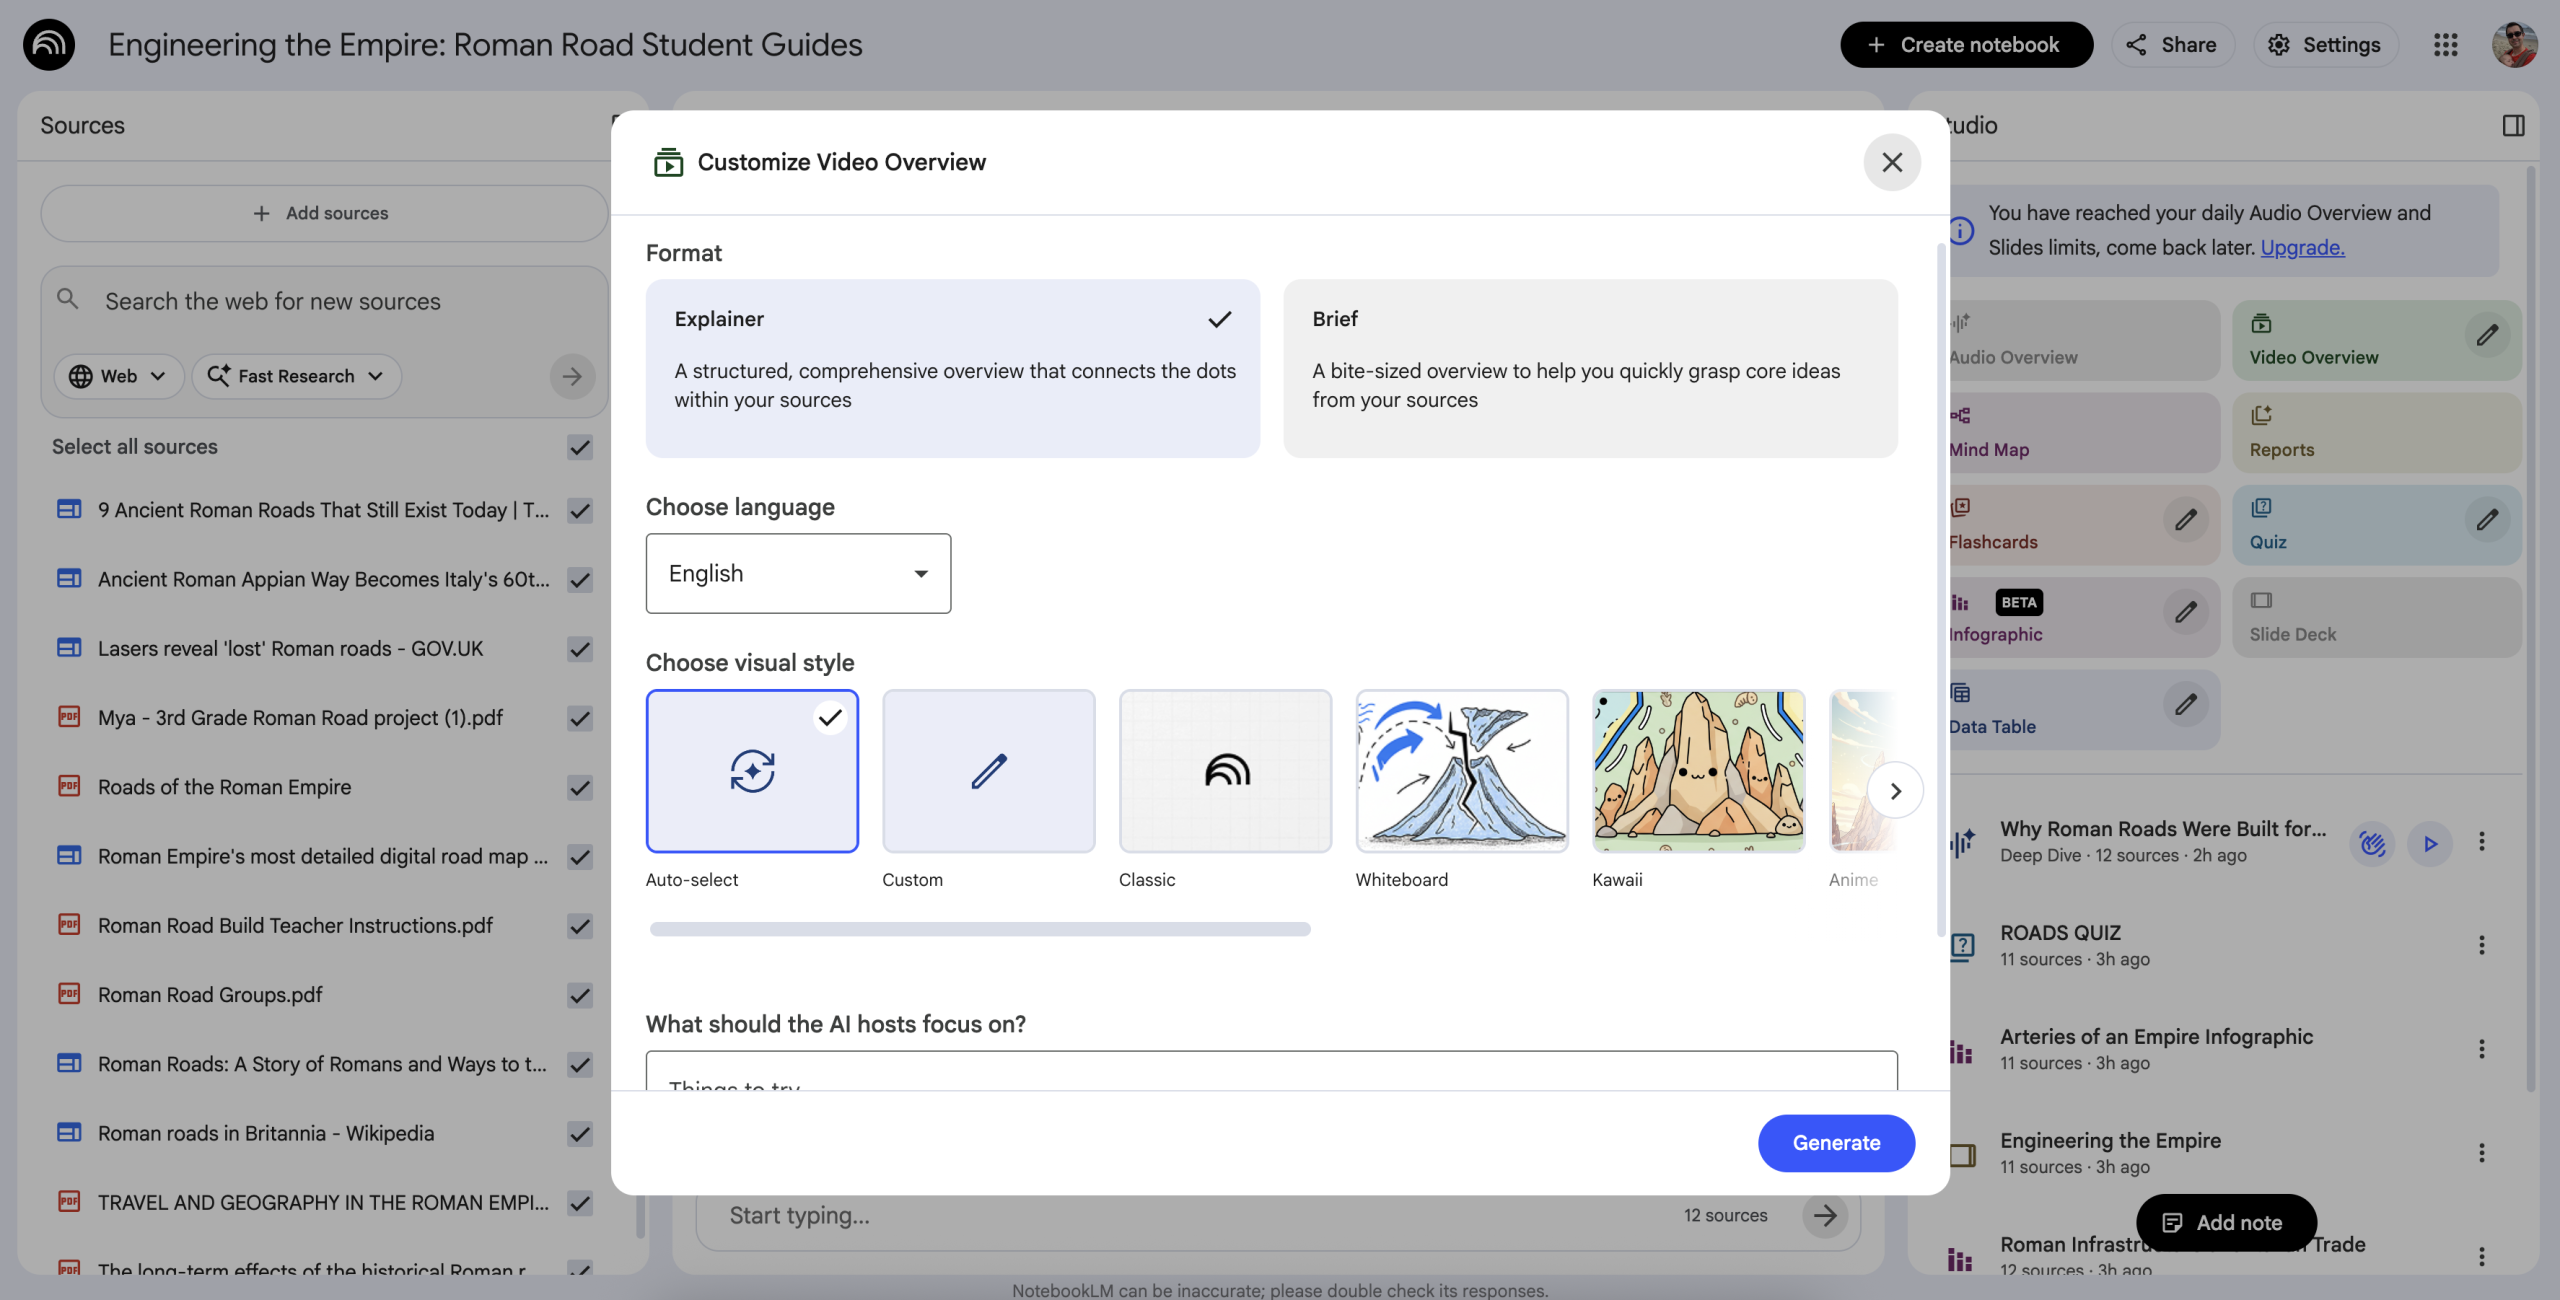Screen dimensions: 2560x1300
Task: Click the edit pencil on Video Overview
Action: 2487,335
